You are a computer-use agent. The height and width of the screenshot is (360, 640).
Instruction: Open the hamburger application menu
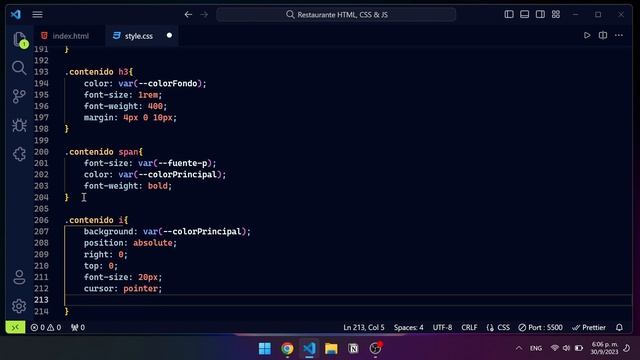pos(37,15)
